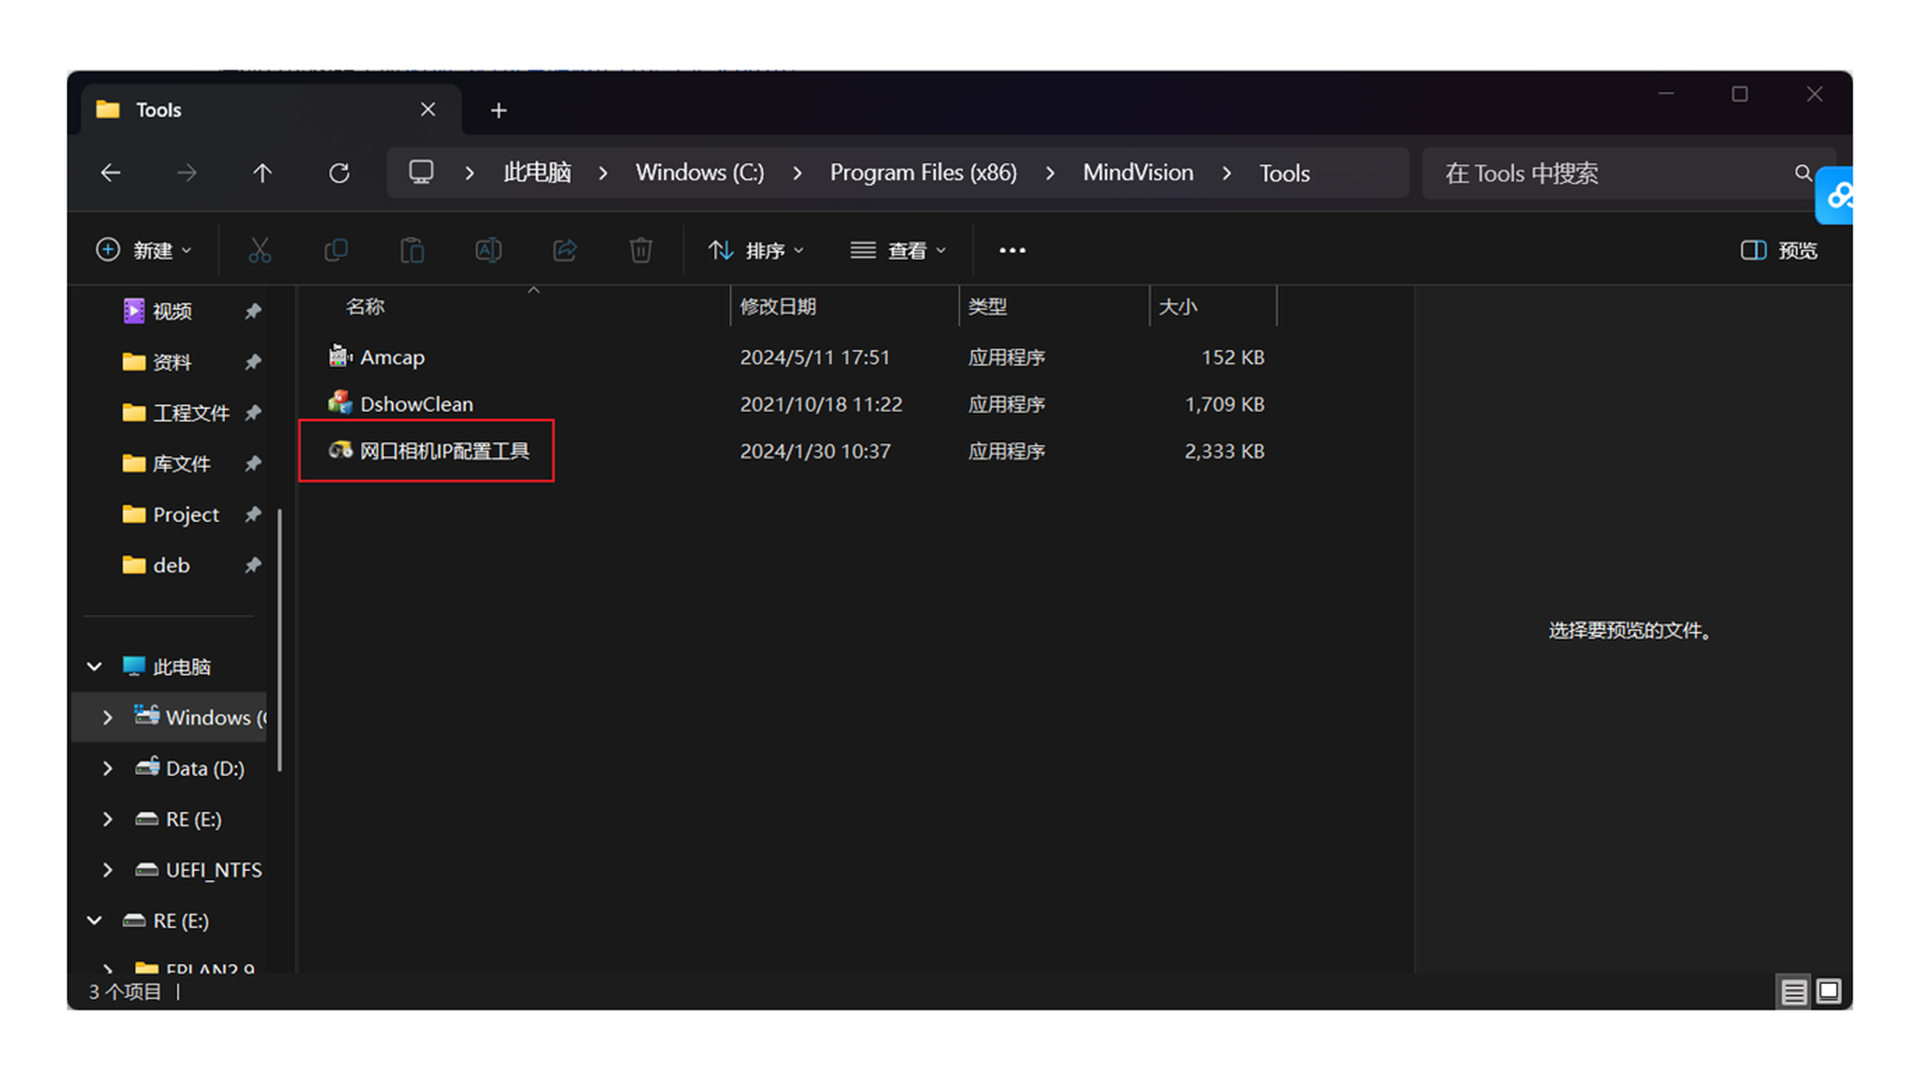Viewport: 1920px width, 1080px height.
Task: Switch to the details list view
Action: (1793, 991)
